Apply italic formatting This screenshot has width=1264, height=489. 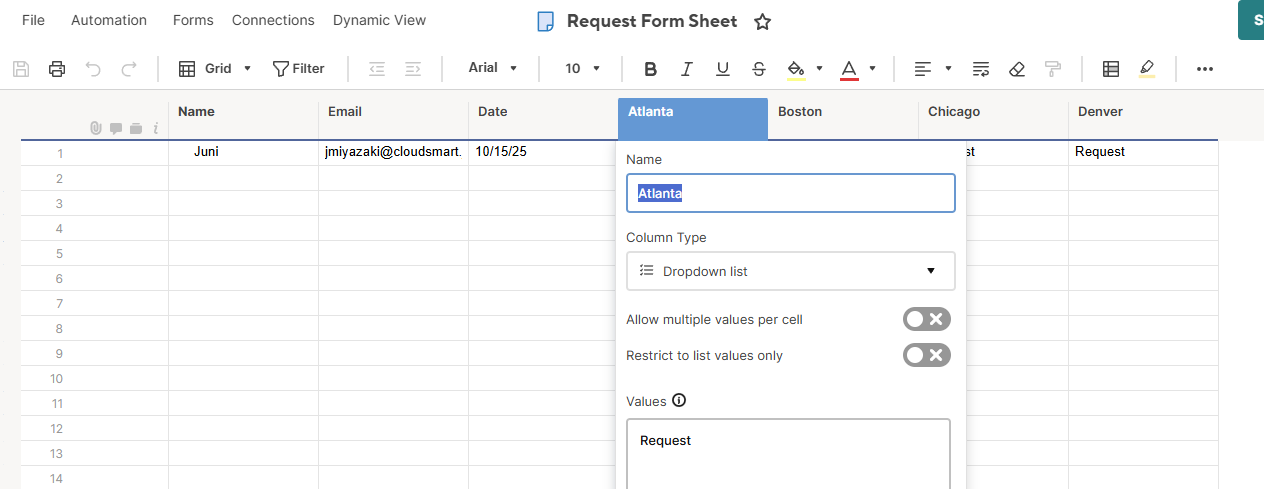pos(686,69)
